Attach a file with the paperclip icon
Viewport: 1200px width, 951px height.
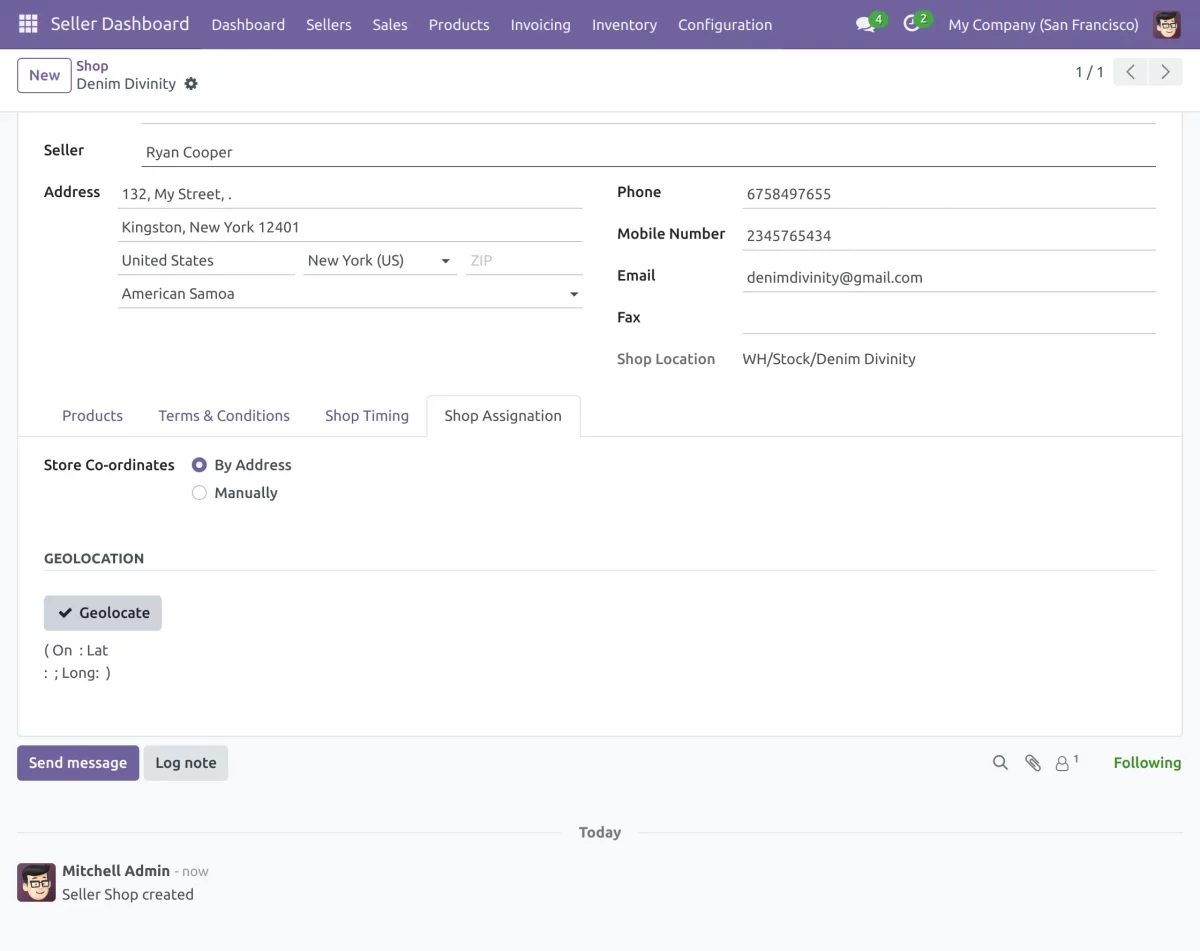click(x=1033, y=763)
